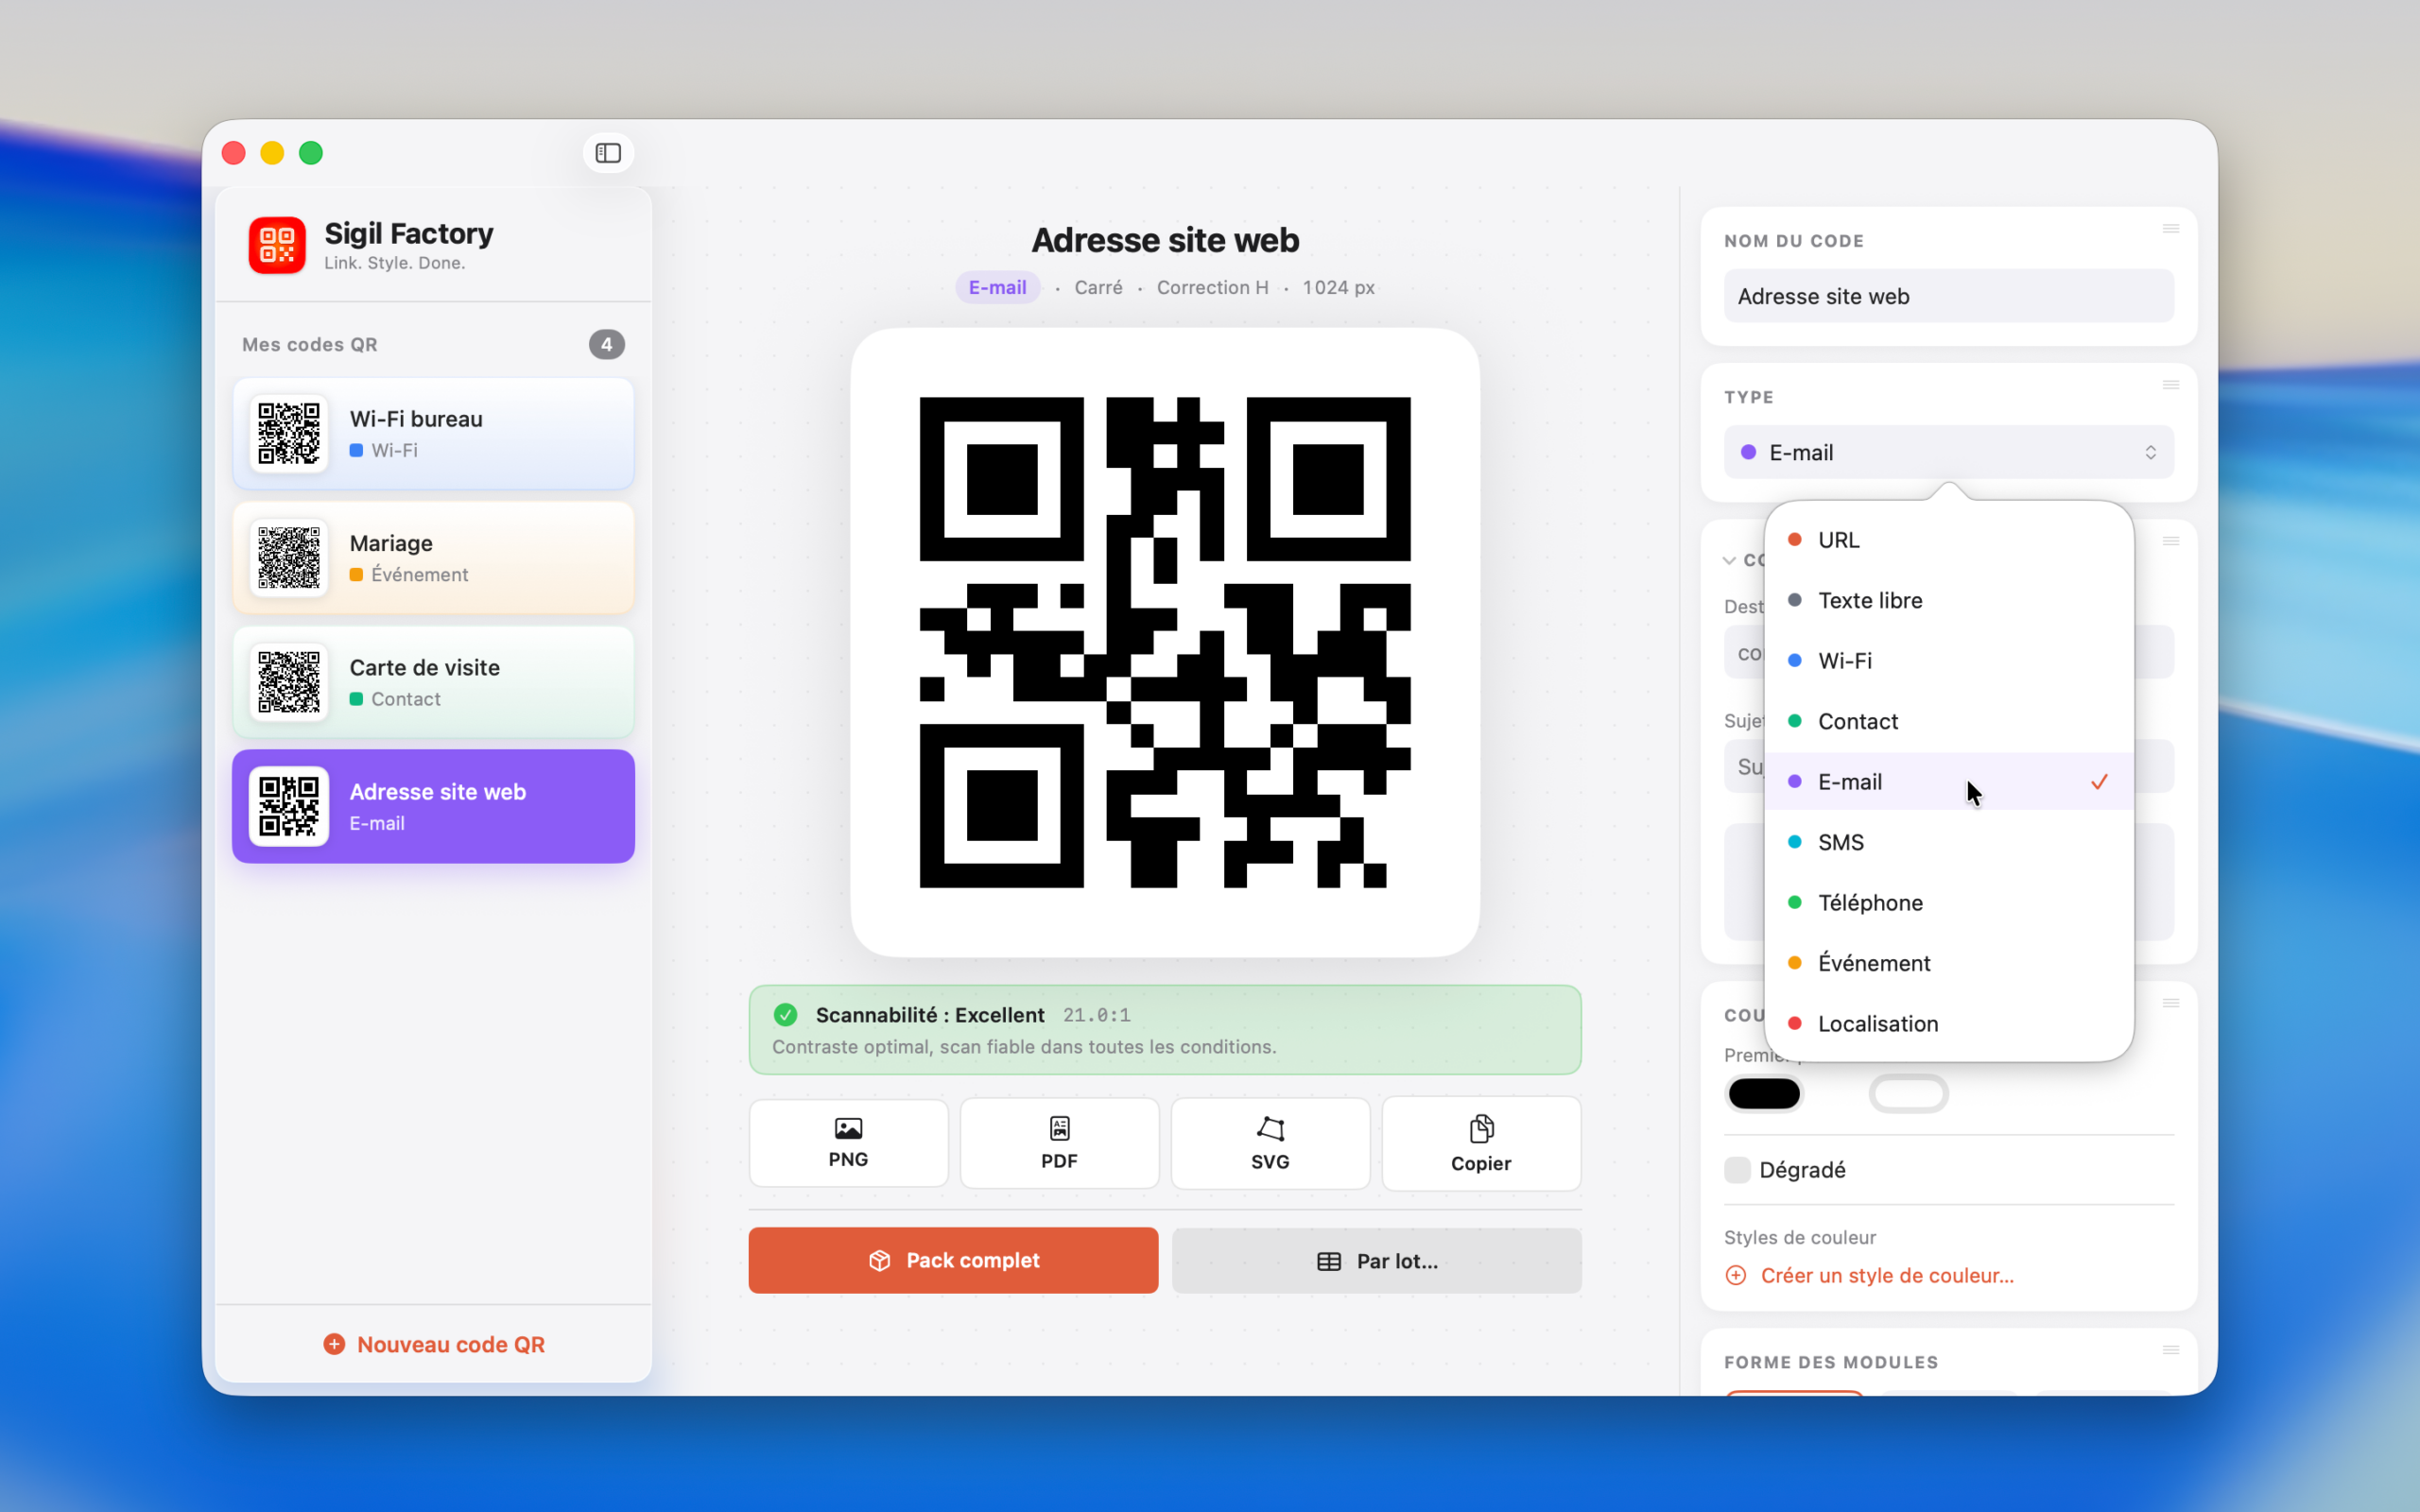This screenshot has width=2420, height=1512.
Task: Open the black foreground color swatch
Action: point(1764,1094)
